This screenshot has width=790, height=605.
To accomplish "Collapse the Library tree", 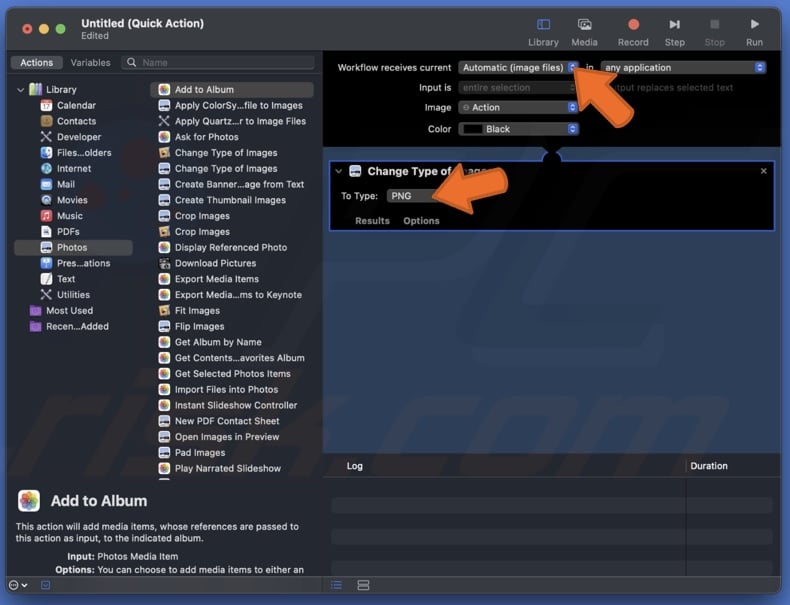I will [20, 90].
